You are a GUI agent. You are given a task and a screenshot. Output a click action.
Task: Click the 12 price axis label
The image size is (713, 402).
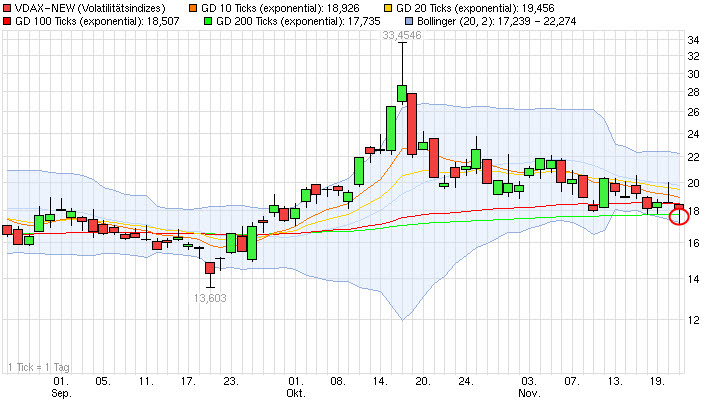click(x=693, y=320)
